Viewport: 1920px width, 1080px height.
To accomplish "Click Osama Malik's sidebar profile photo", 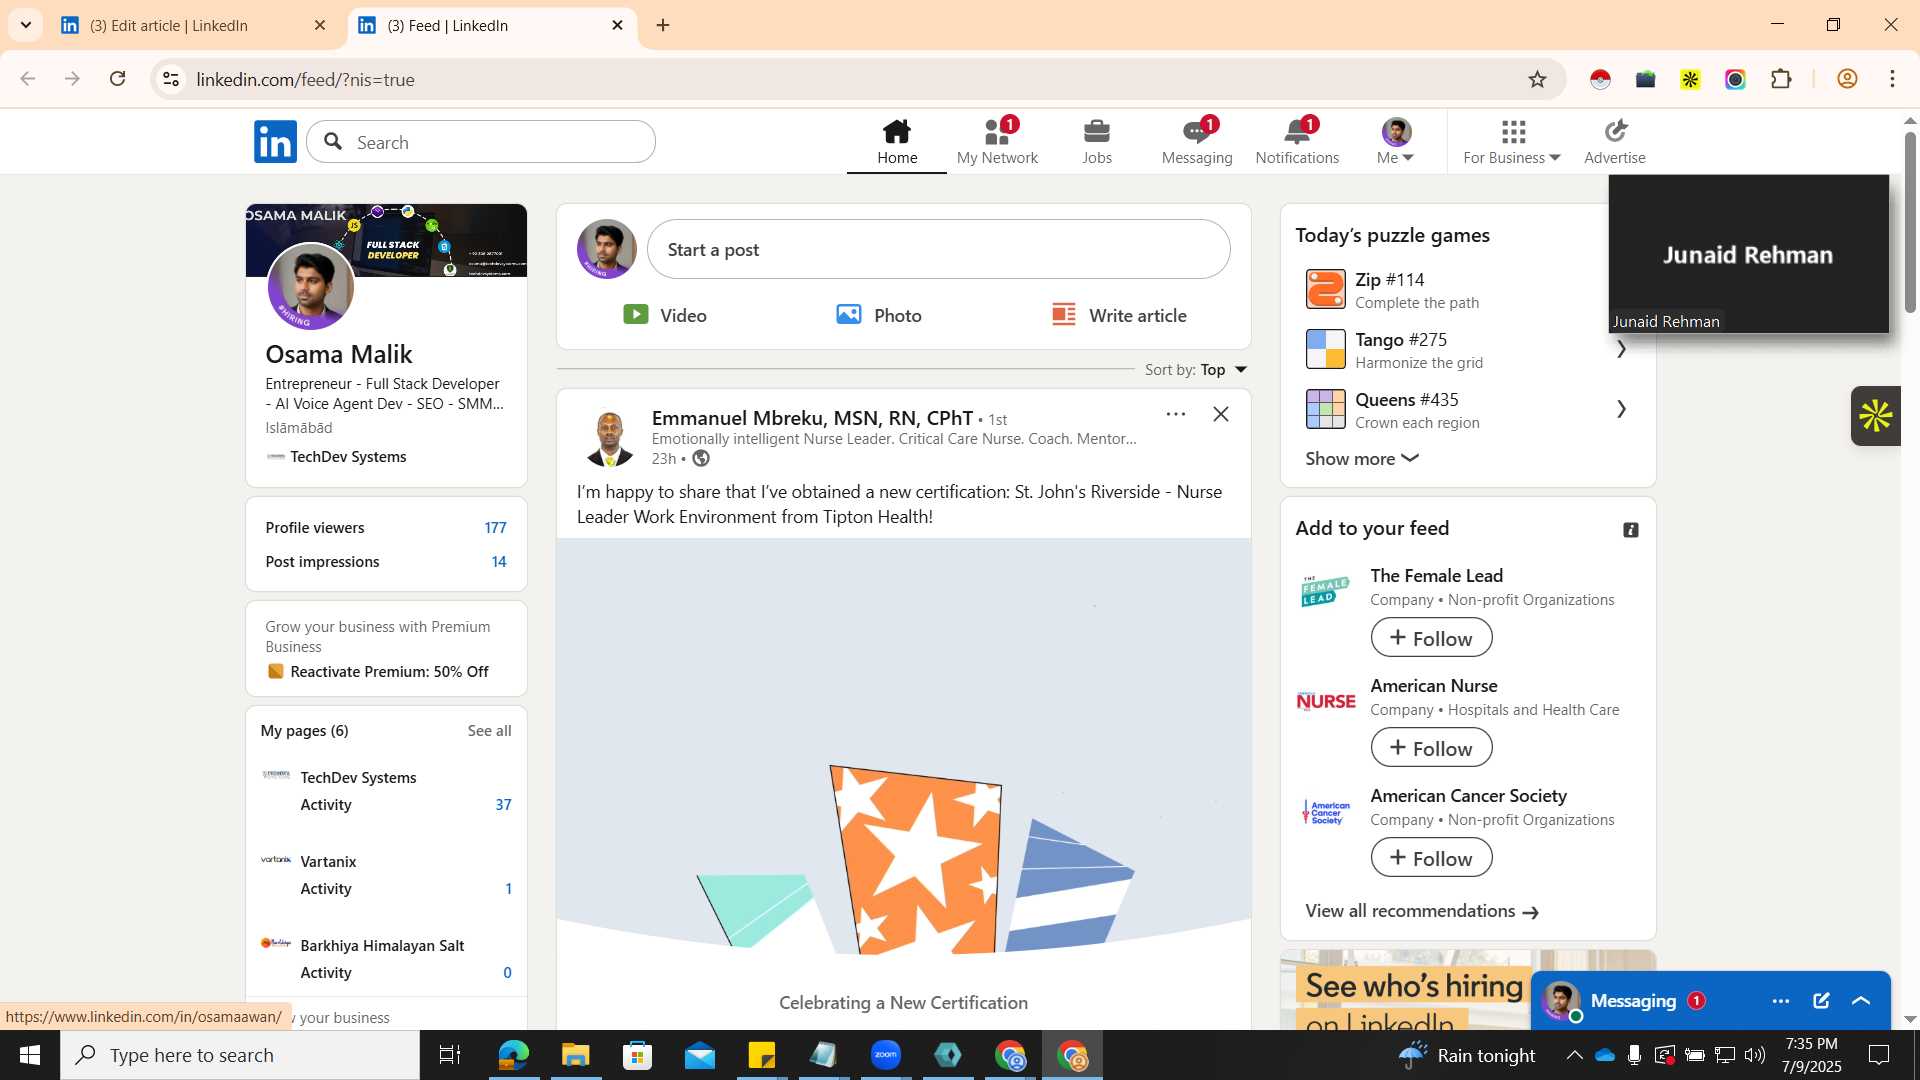I will 311,287.
